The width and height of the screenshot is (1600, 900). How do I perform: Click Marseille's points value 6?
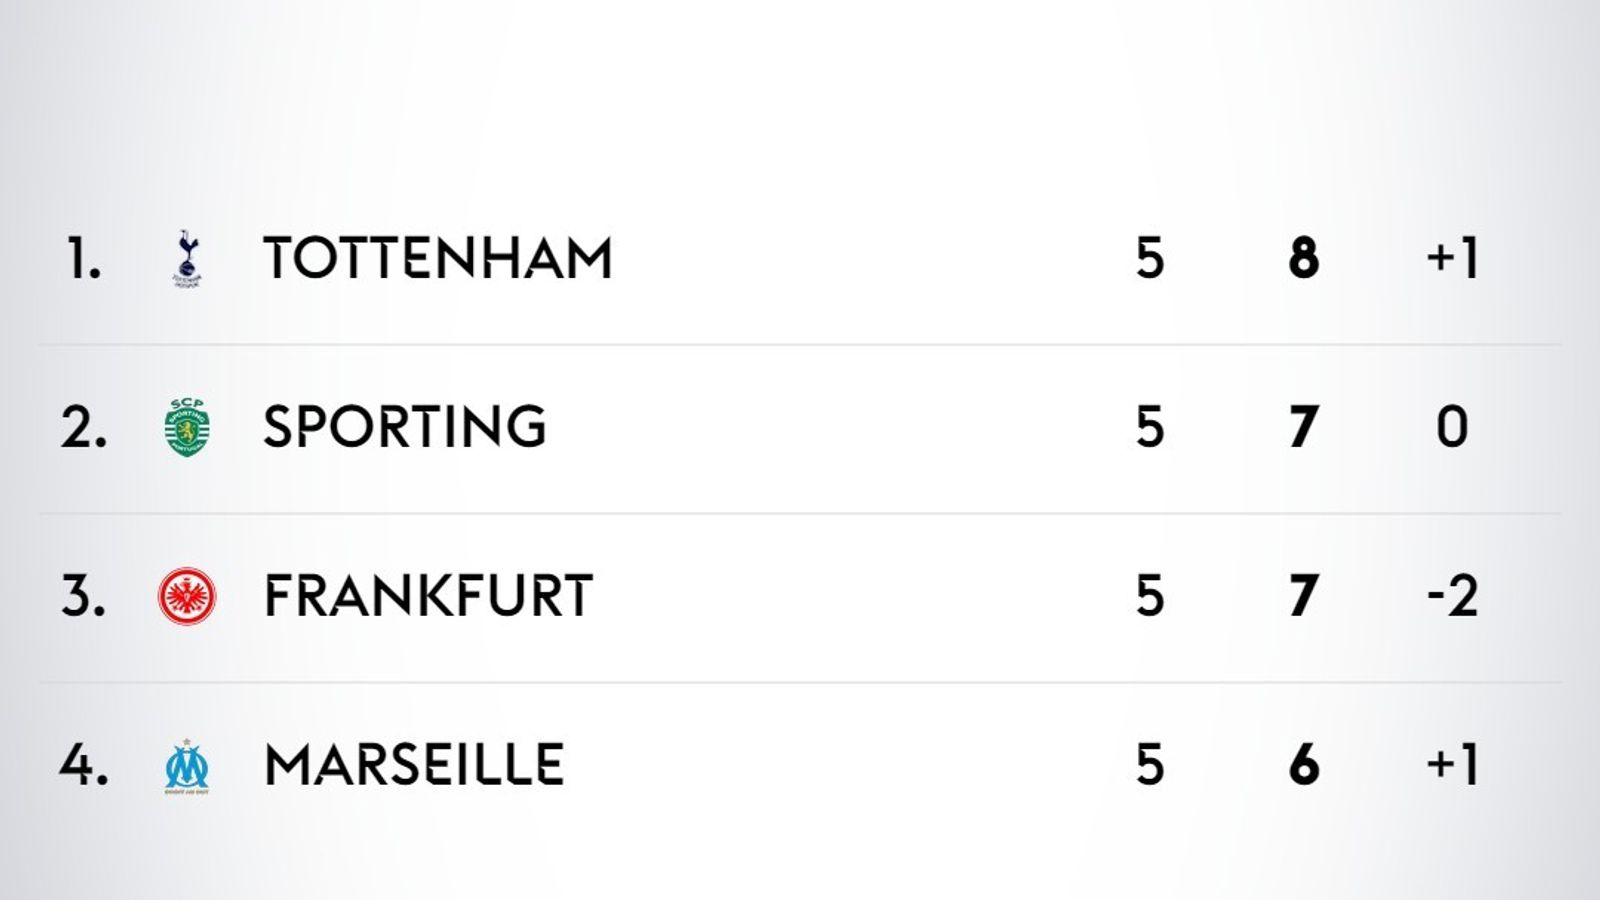coord(1304,765)
